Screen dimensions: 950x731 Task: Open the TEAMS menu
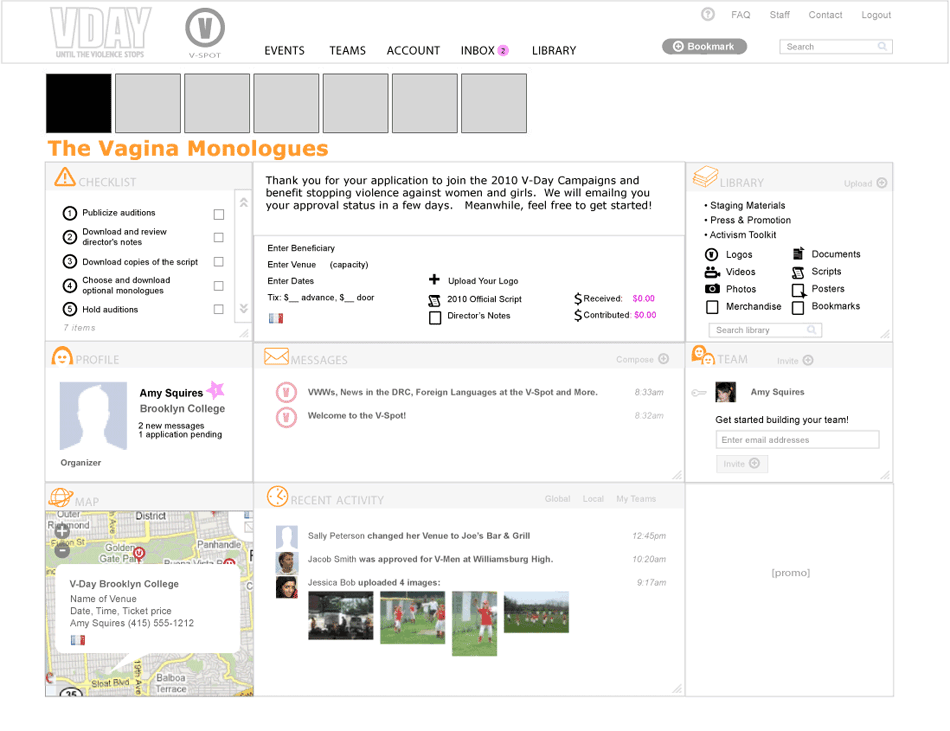347,51
